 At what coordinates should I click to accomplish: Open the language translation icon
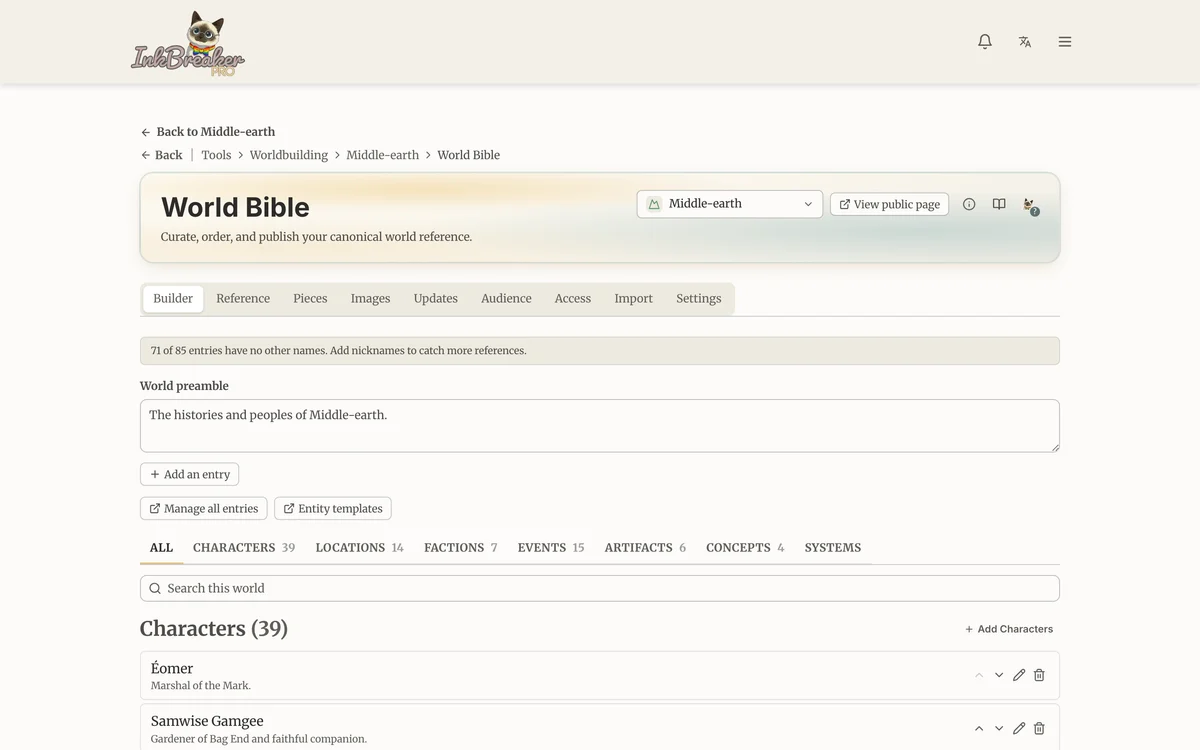(x=1025, y=41)
